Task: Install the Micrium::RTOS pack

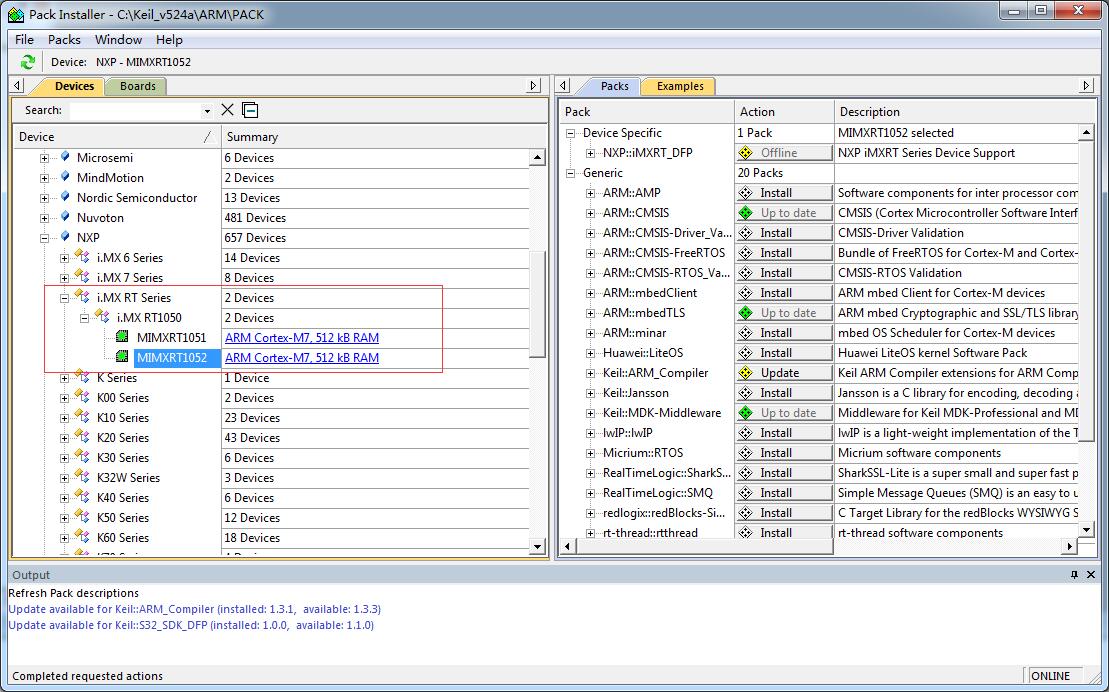Action: [784, 453]
